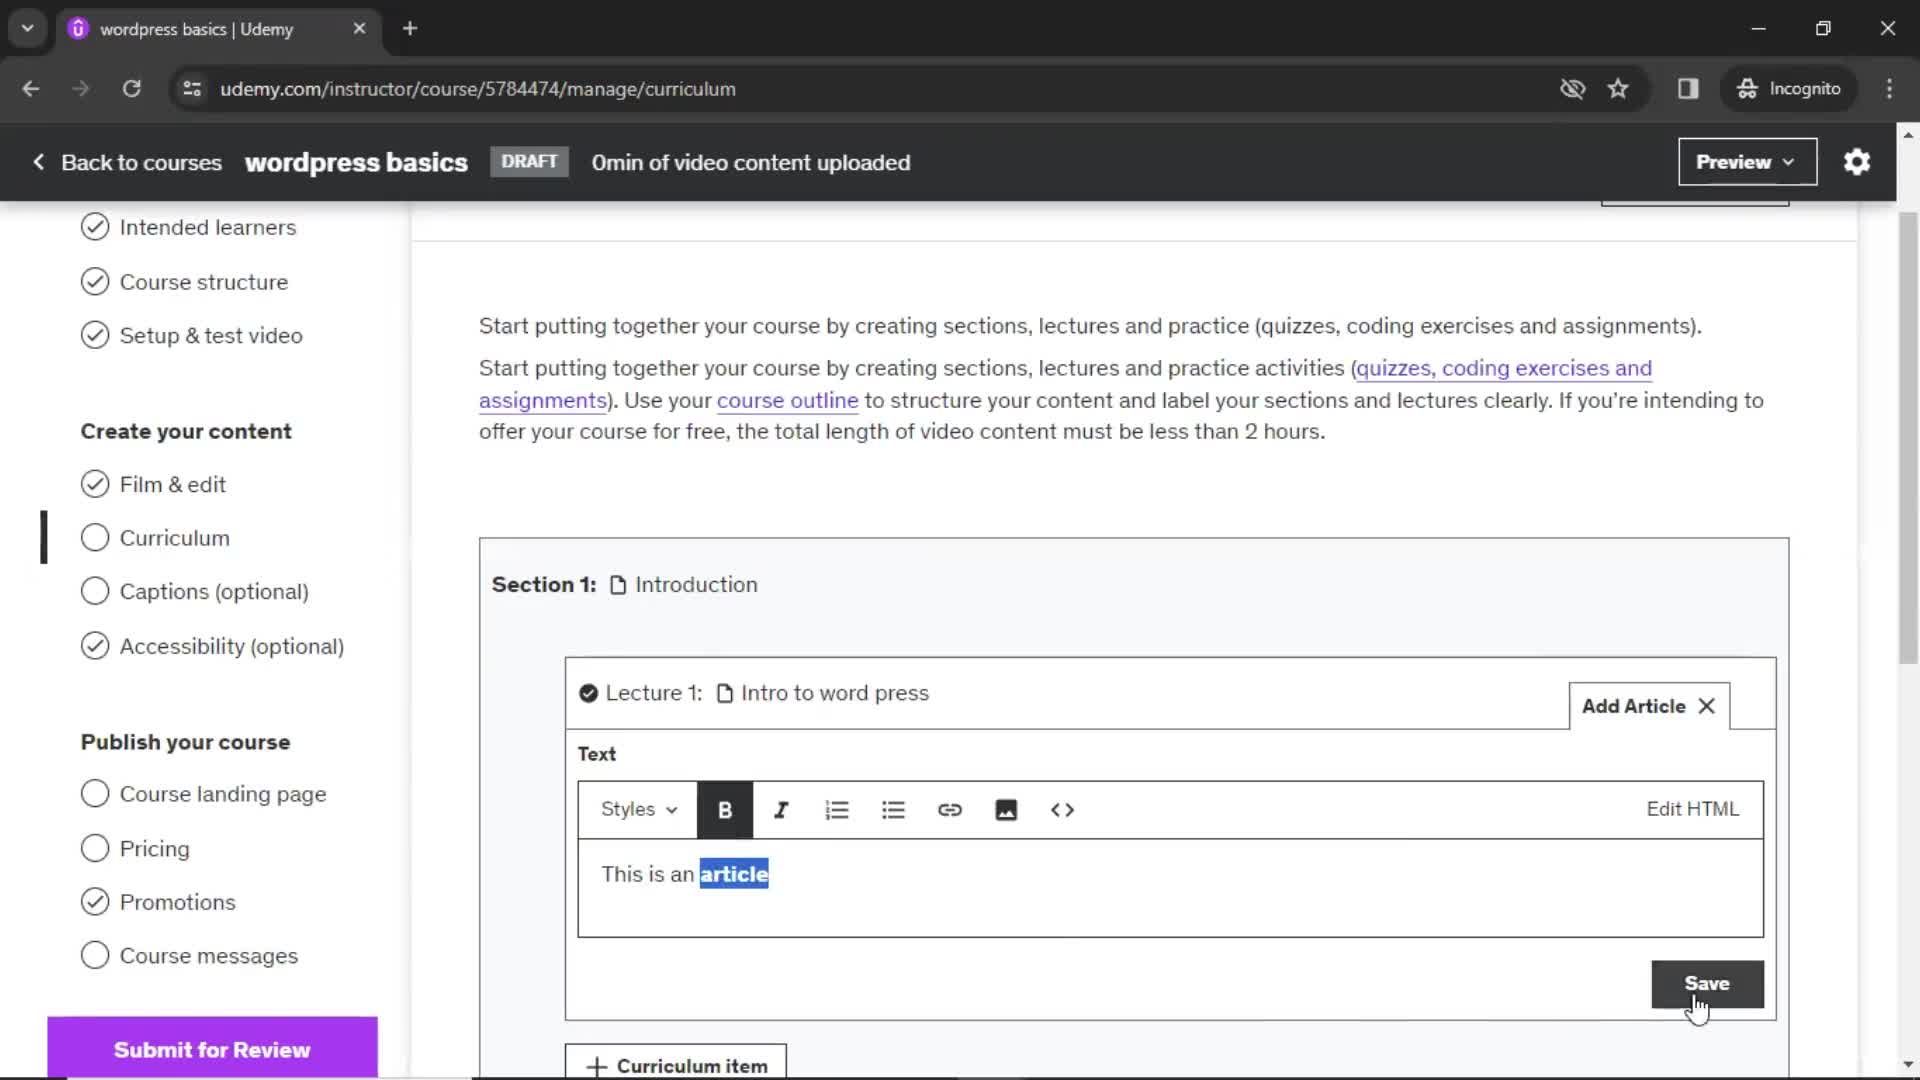Close the wordpress basics Udemy tab

[359, 28]
